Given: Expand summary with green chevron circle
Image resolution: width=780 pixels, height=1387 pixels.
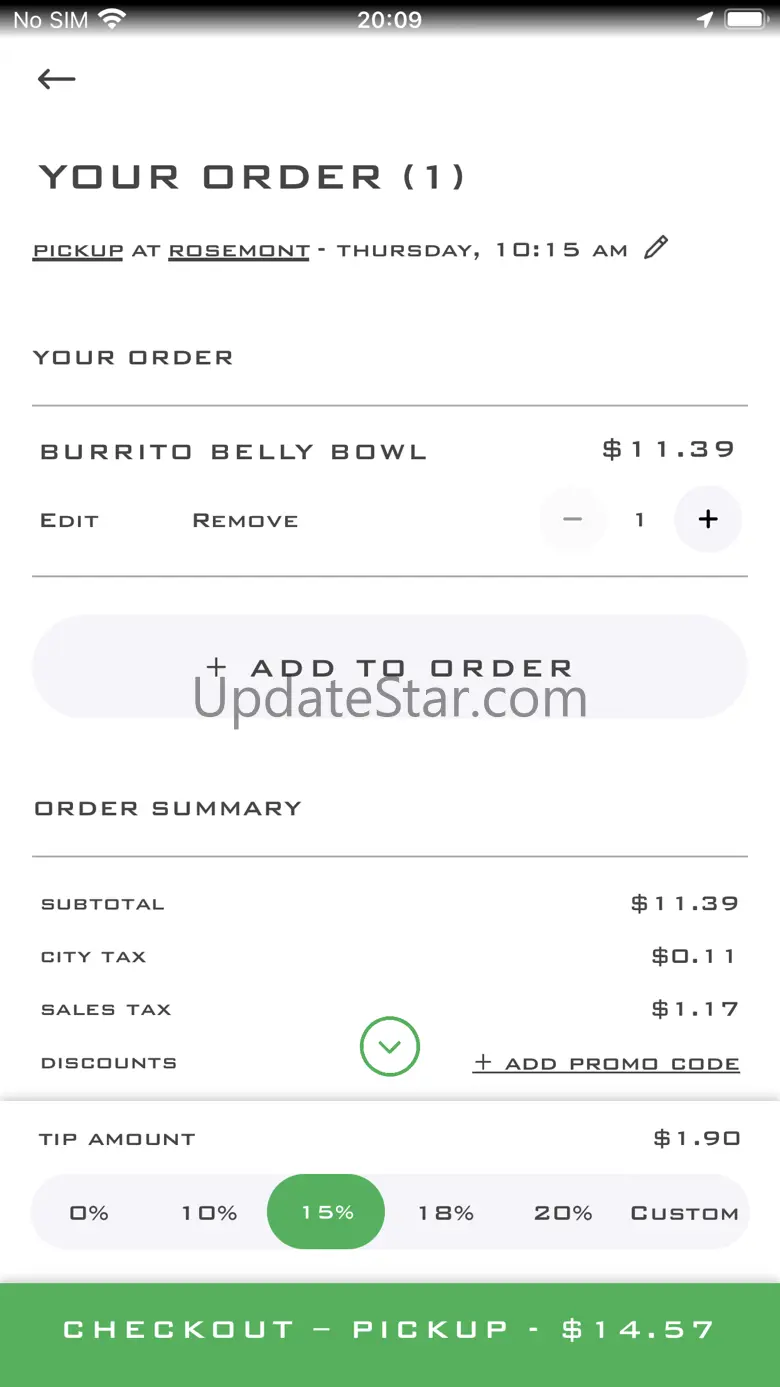Looking at the screenshot, I should [x=390, y=1046].
